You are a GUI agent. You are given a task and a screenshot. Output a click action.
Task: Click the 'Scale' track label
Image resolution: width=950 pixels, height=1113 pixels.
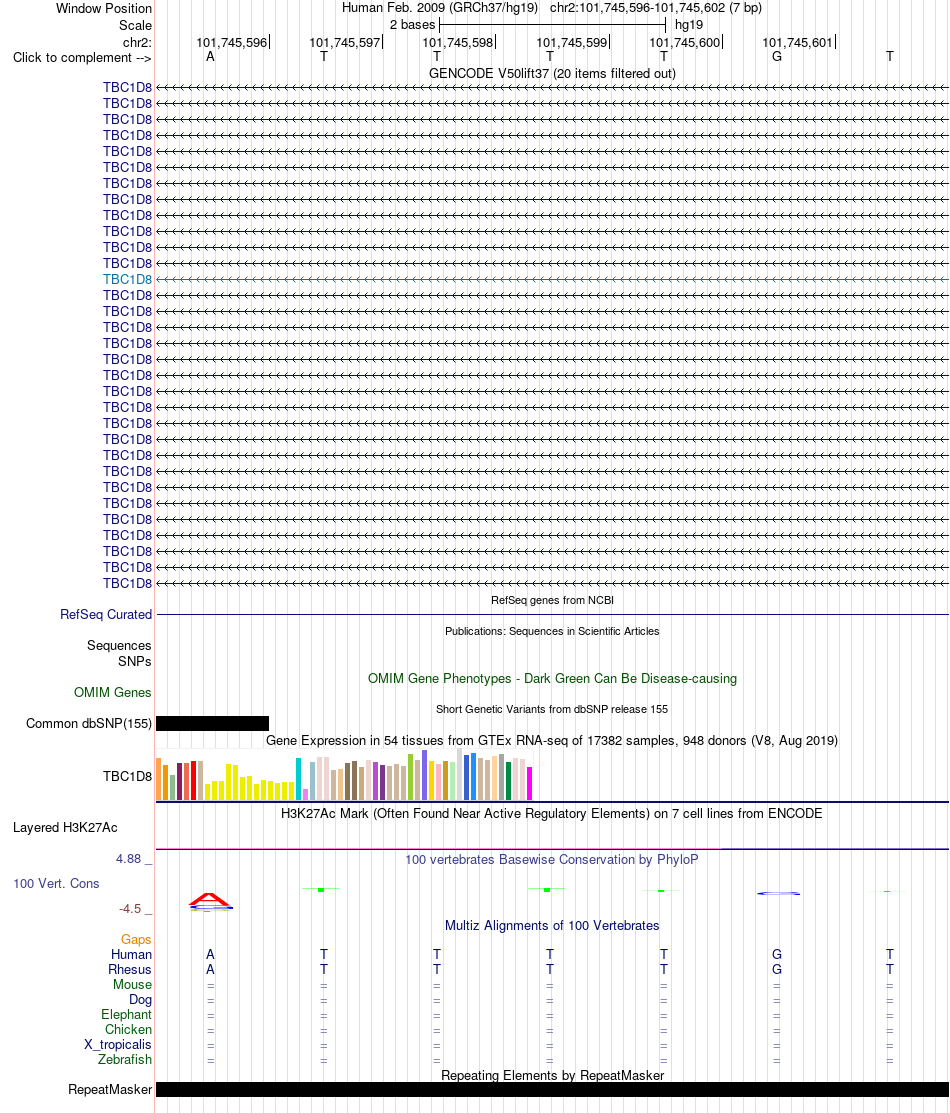(x=135, y=26)
